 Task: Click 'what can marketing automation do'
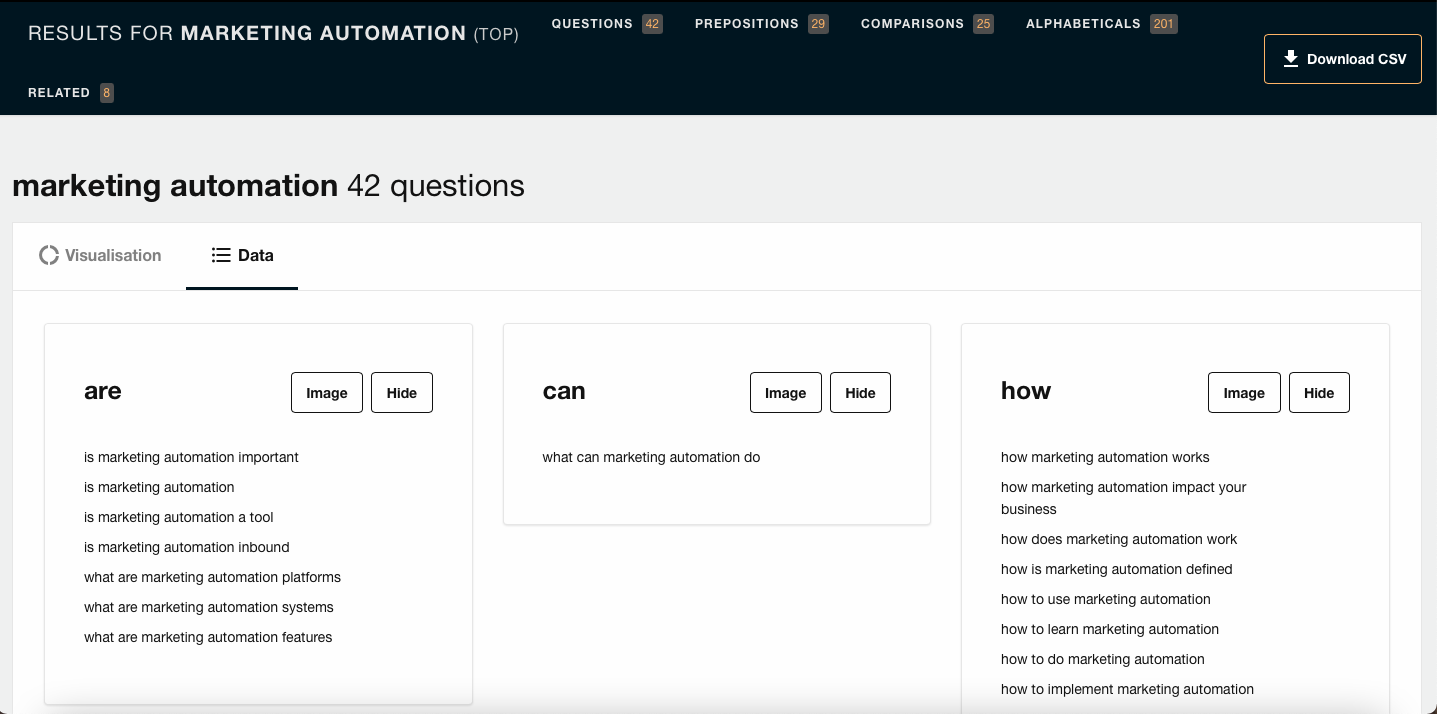(651, 457)
